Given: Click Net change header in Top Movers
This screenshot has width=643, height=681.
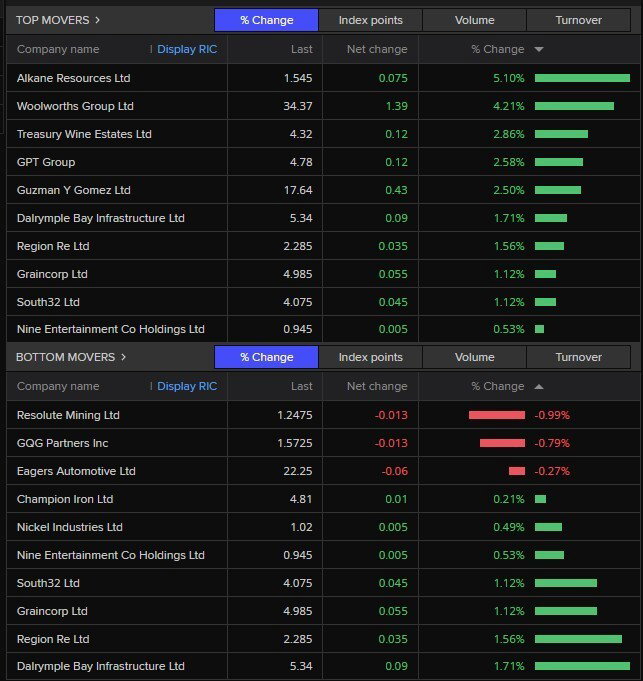Looking at the screenshot, I should click(x=377, y=50).
